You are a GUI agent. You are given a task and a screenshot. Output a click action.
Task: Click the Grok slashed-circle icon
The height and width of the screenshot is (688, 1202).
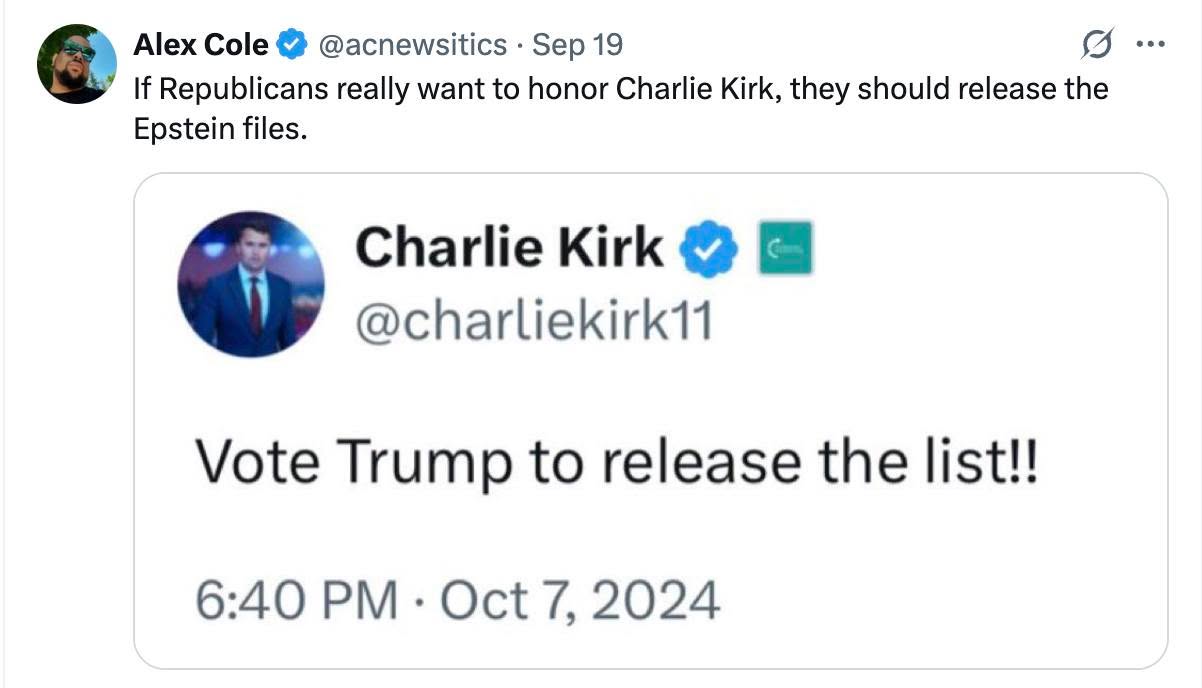point(1097,46)
